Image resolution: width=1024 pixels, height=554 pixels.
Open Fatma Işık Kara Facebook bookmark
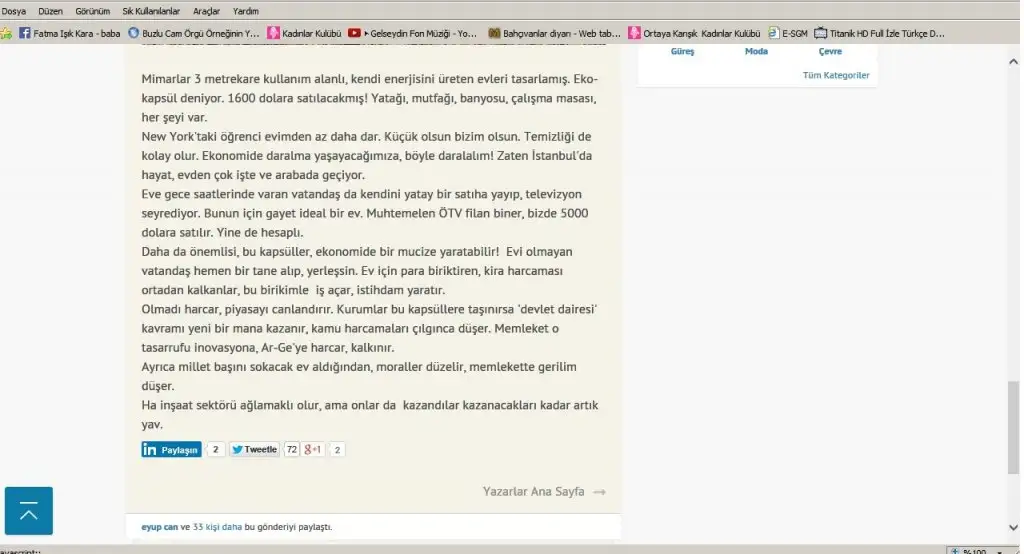[68, 33]
